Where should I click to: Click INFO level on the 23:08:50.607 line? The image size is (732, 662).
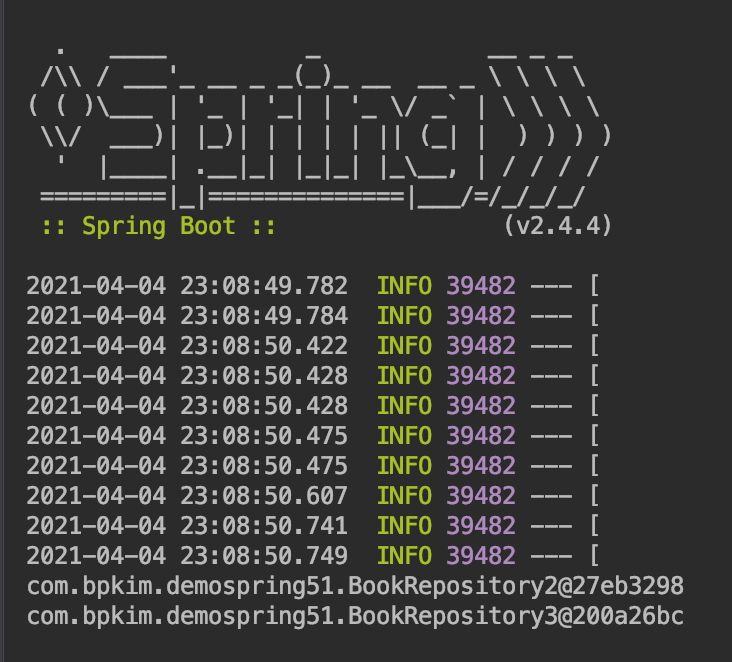coord(404,496)
